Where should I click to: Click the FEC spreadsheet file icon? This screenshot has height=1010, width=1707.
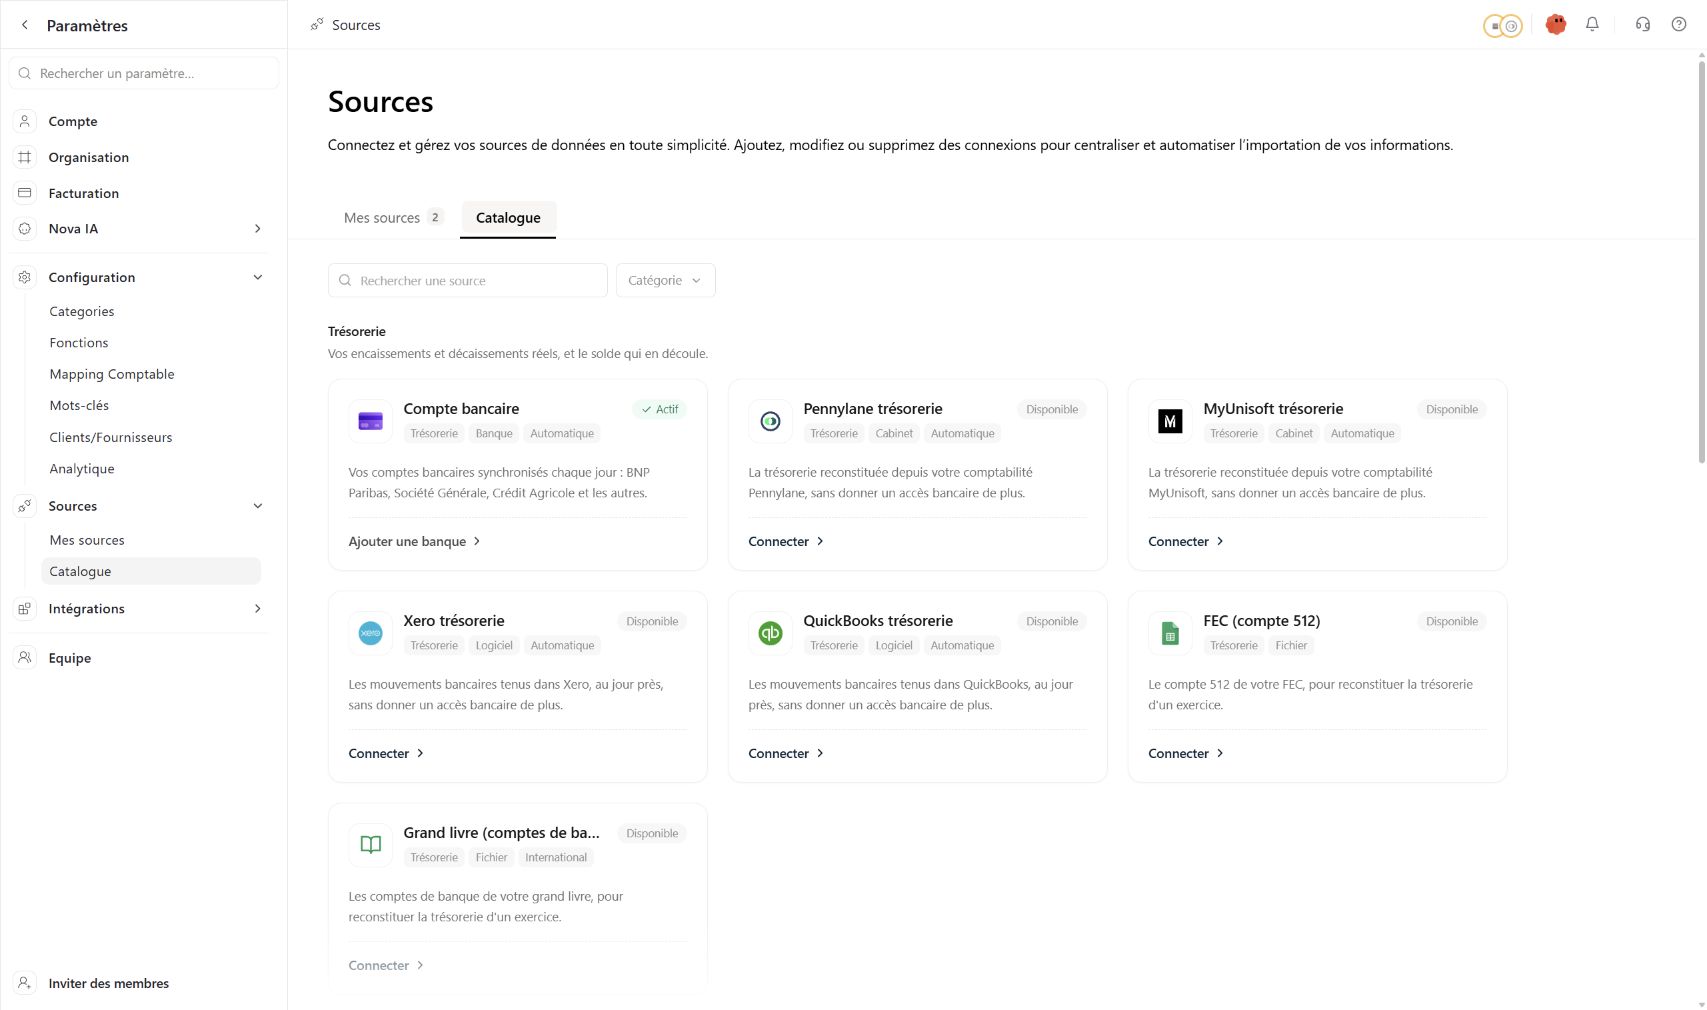[x=1170, y=633]
